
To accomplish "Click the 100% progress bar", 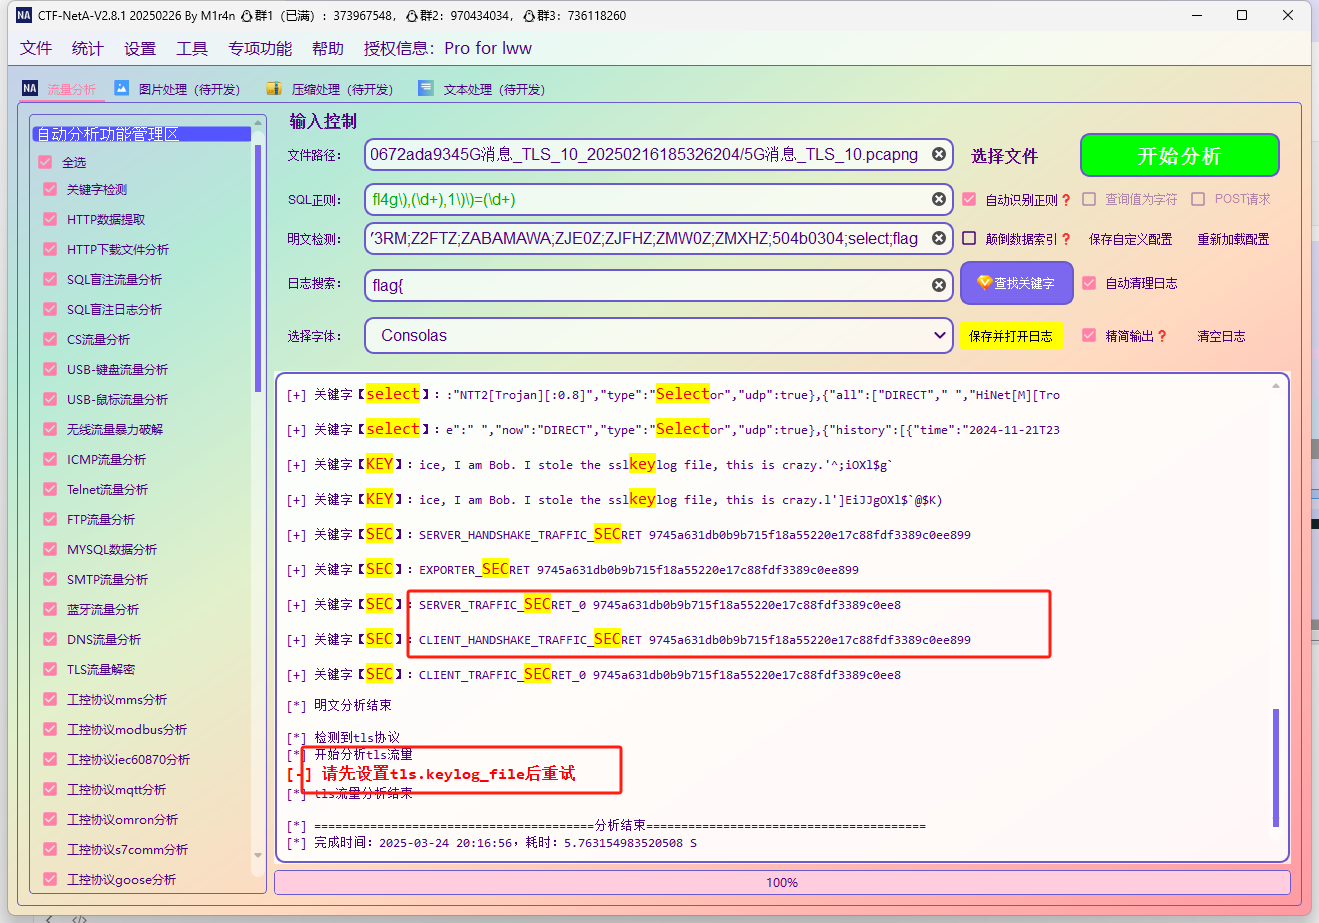I will [x=782, y=882].
